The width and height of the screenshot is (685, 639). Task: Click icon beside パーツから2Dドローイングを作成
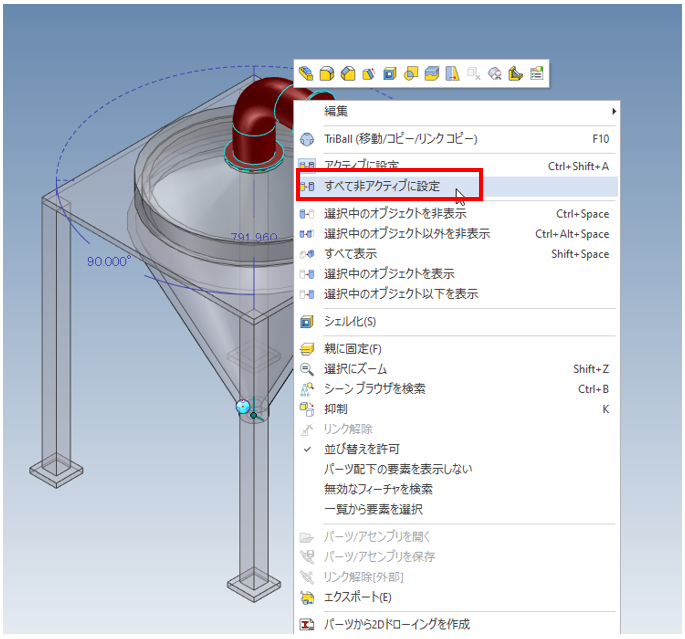(x=307, y=625)
